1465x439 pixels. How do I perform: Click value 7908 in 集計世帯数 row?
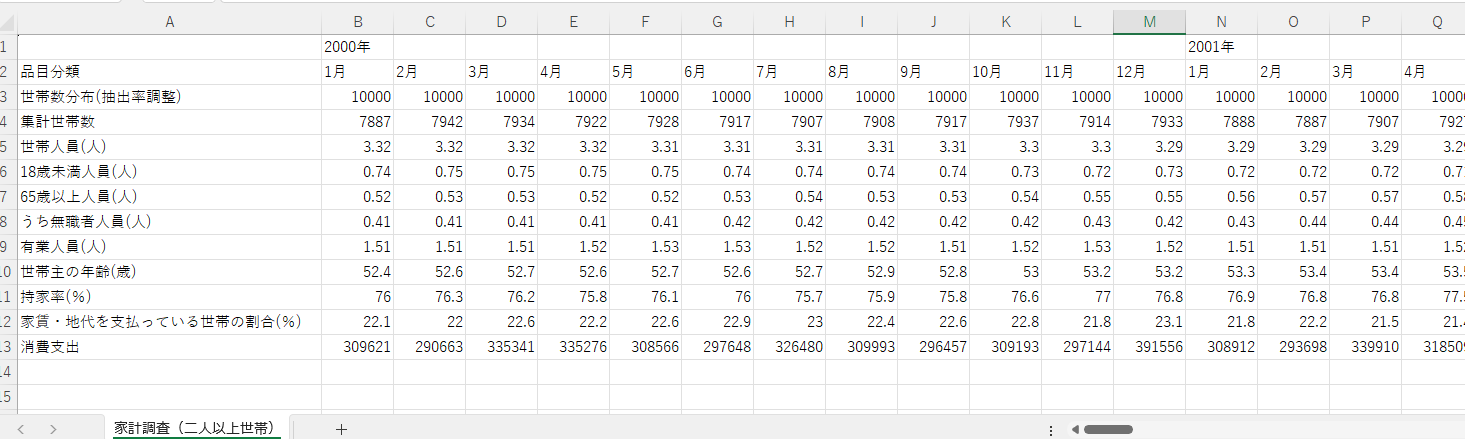862,122
